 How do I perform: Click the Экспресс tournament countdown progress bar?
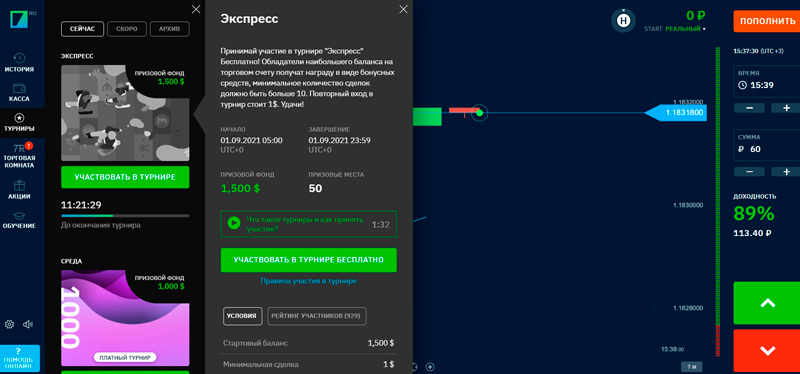click(x=125, y=216)
